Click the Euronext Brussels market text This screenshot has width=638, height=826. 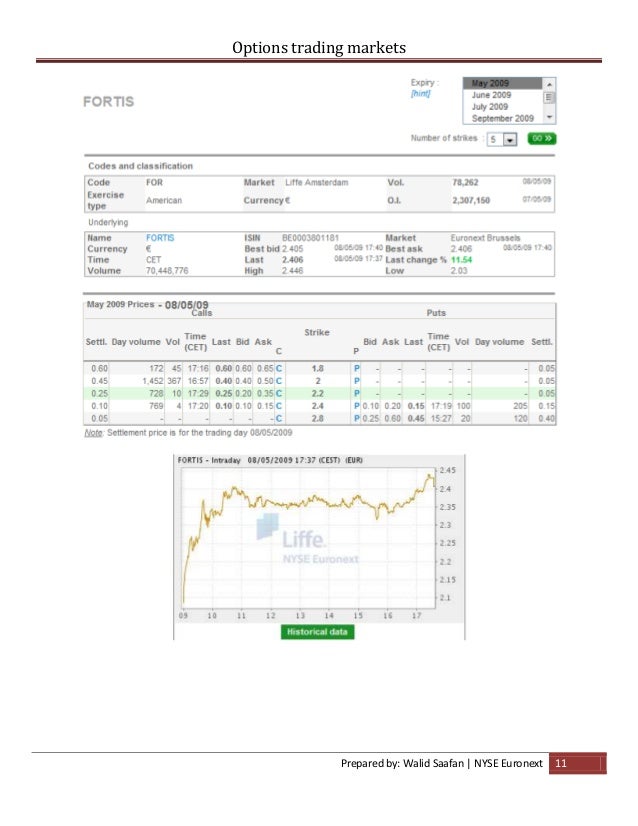tap(485, 238)
